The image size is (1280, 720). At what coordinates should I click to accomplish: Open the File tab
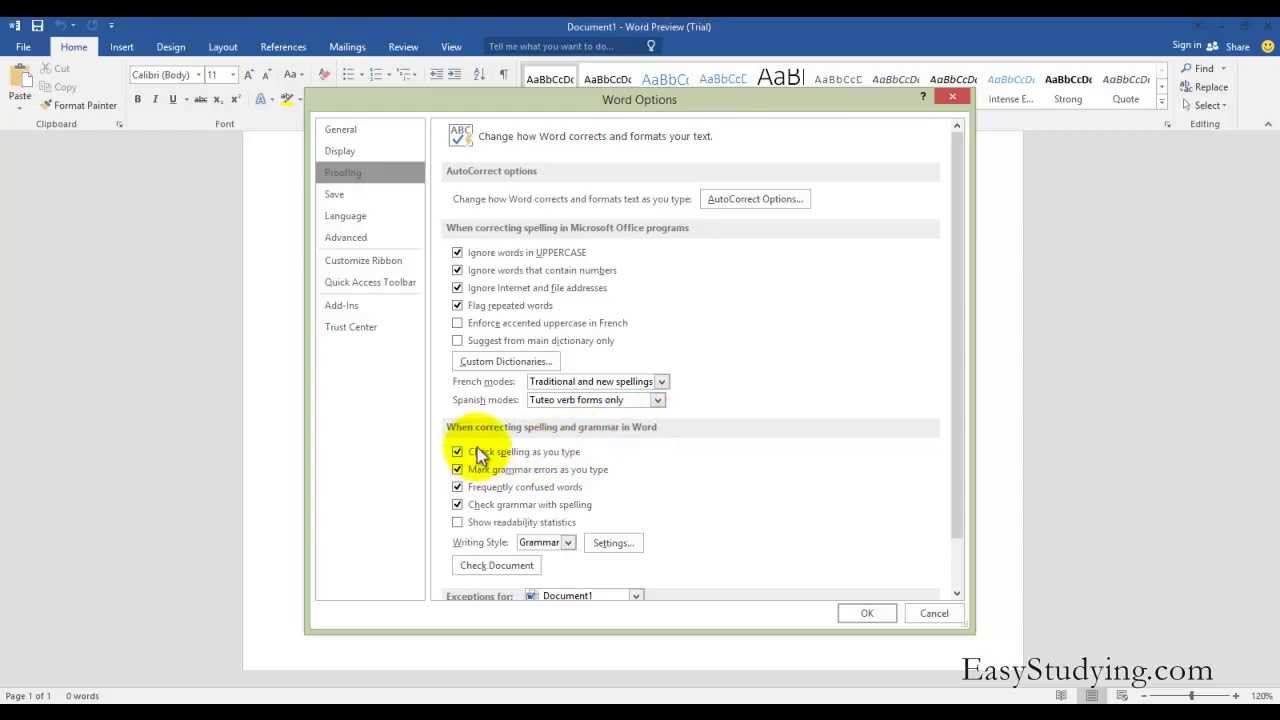pyautogui.click(x=23, y=46)
